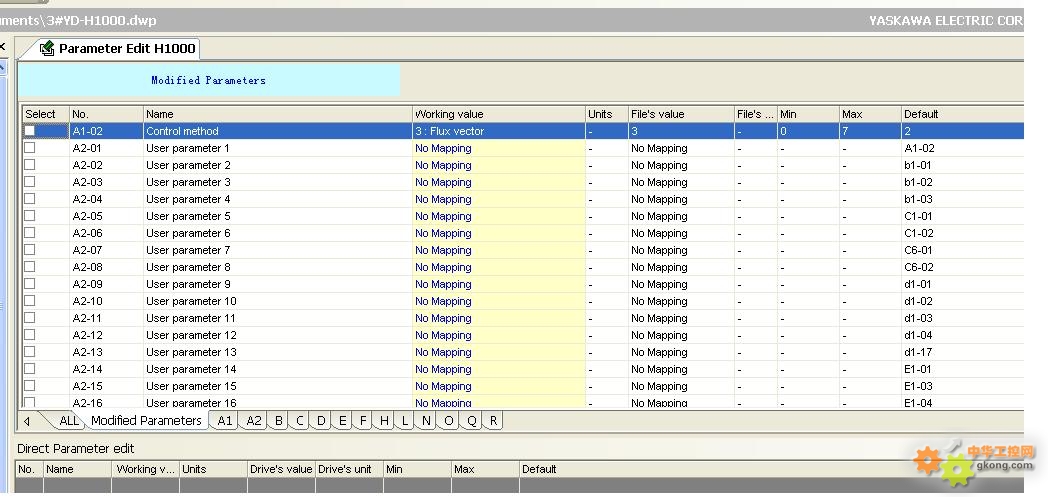Click Direct Parameter edit Drive's value header

281,469
